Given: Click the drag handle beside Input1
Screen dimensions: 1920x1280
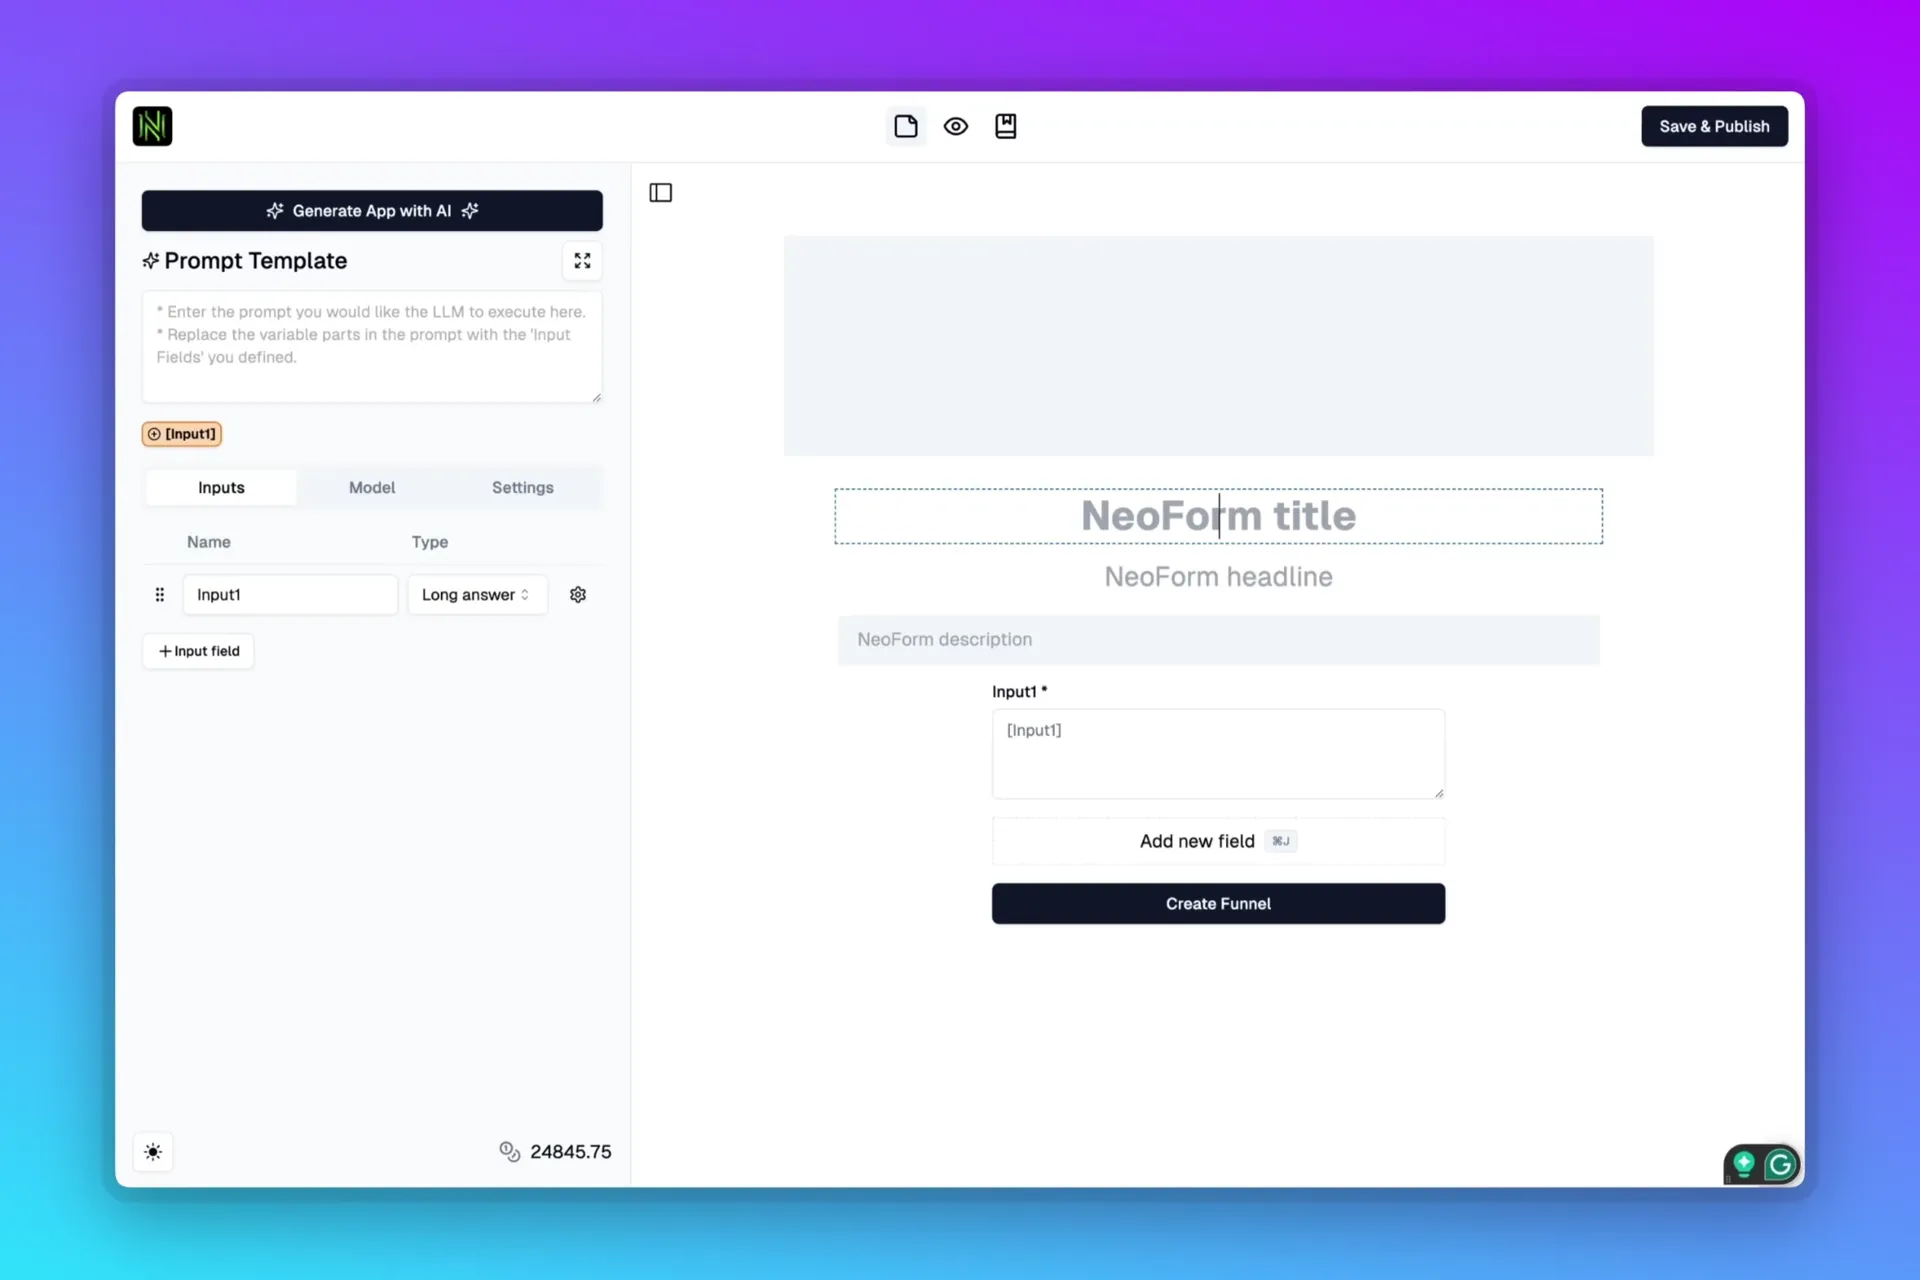Looking at the screenshot, I should (160, 594).
